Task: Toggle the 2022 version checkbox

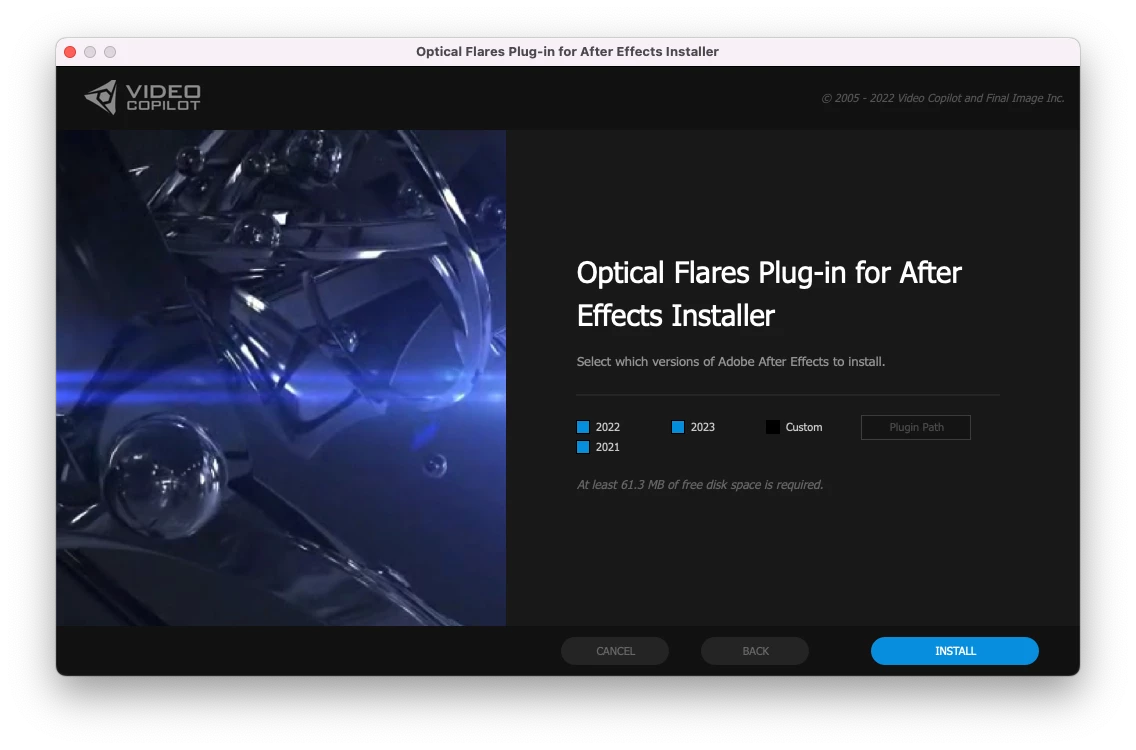Action: 582,427
